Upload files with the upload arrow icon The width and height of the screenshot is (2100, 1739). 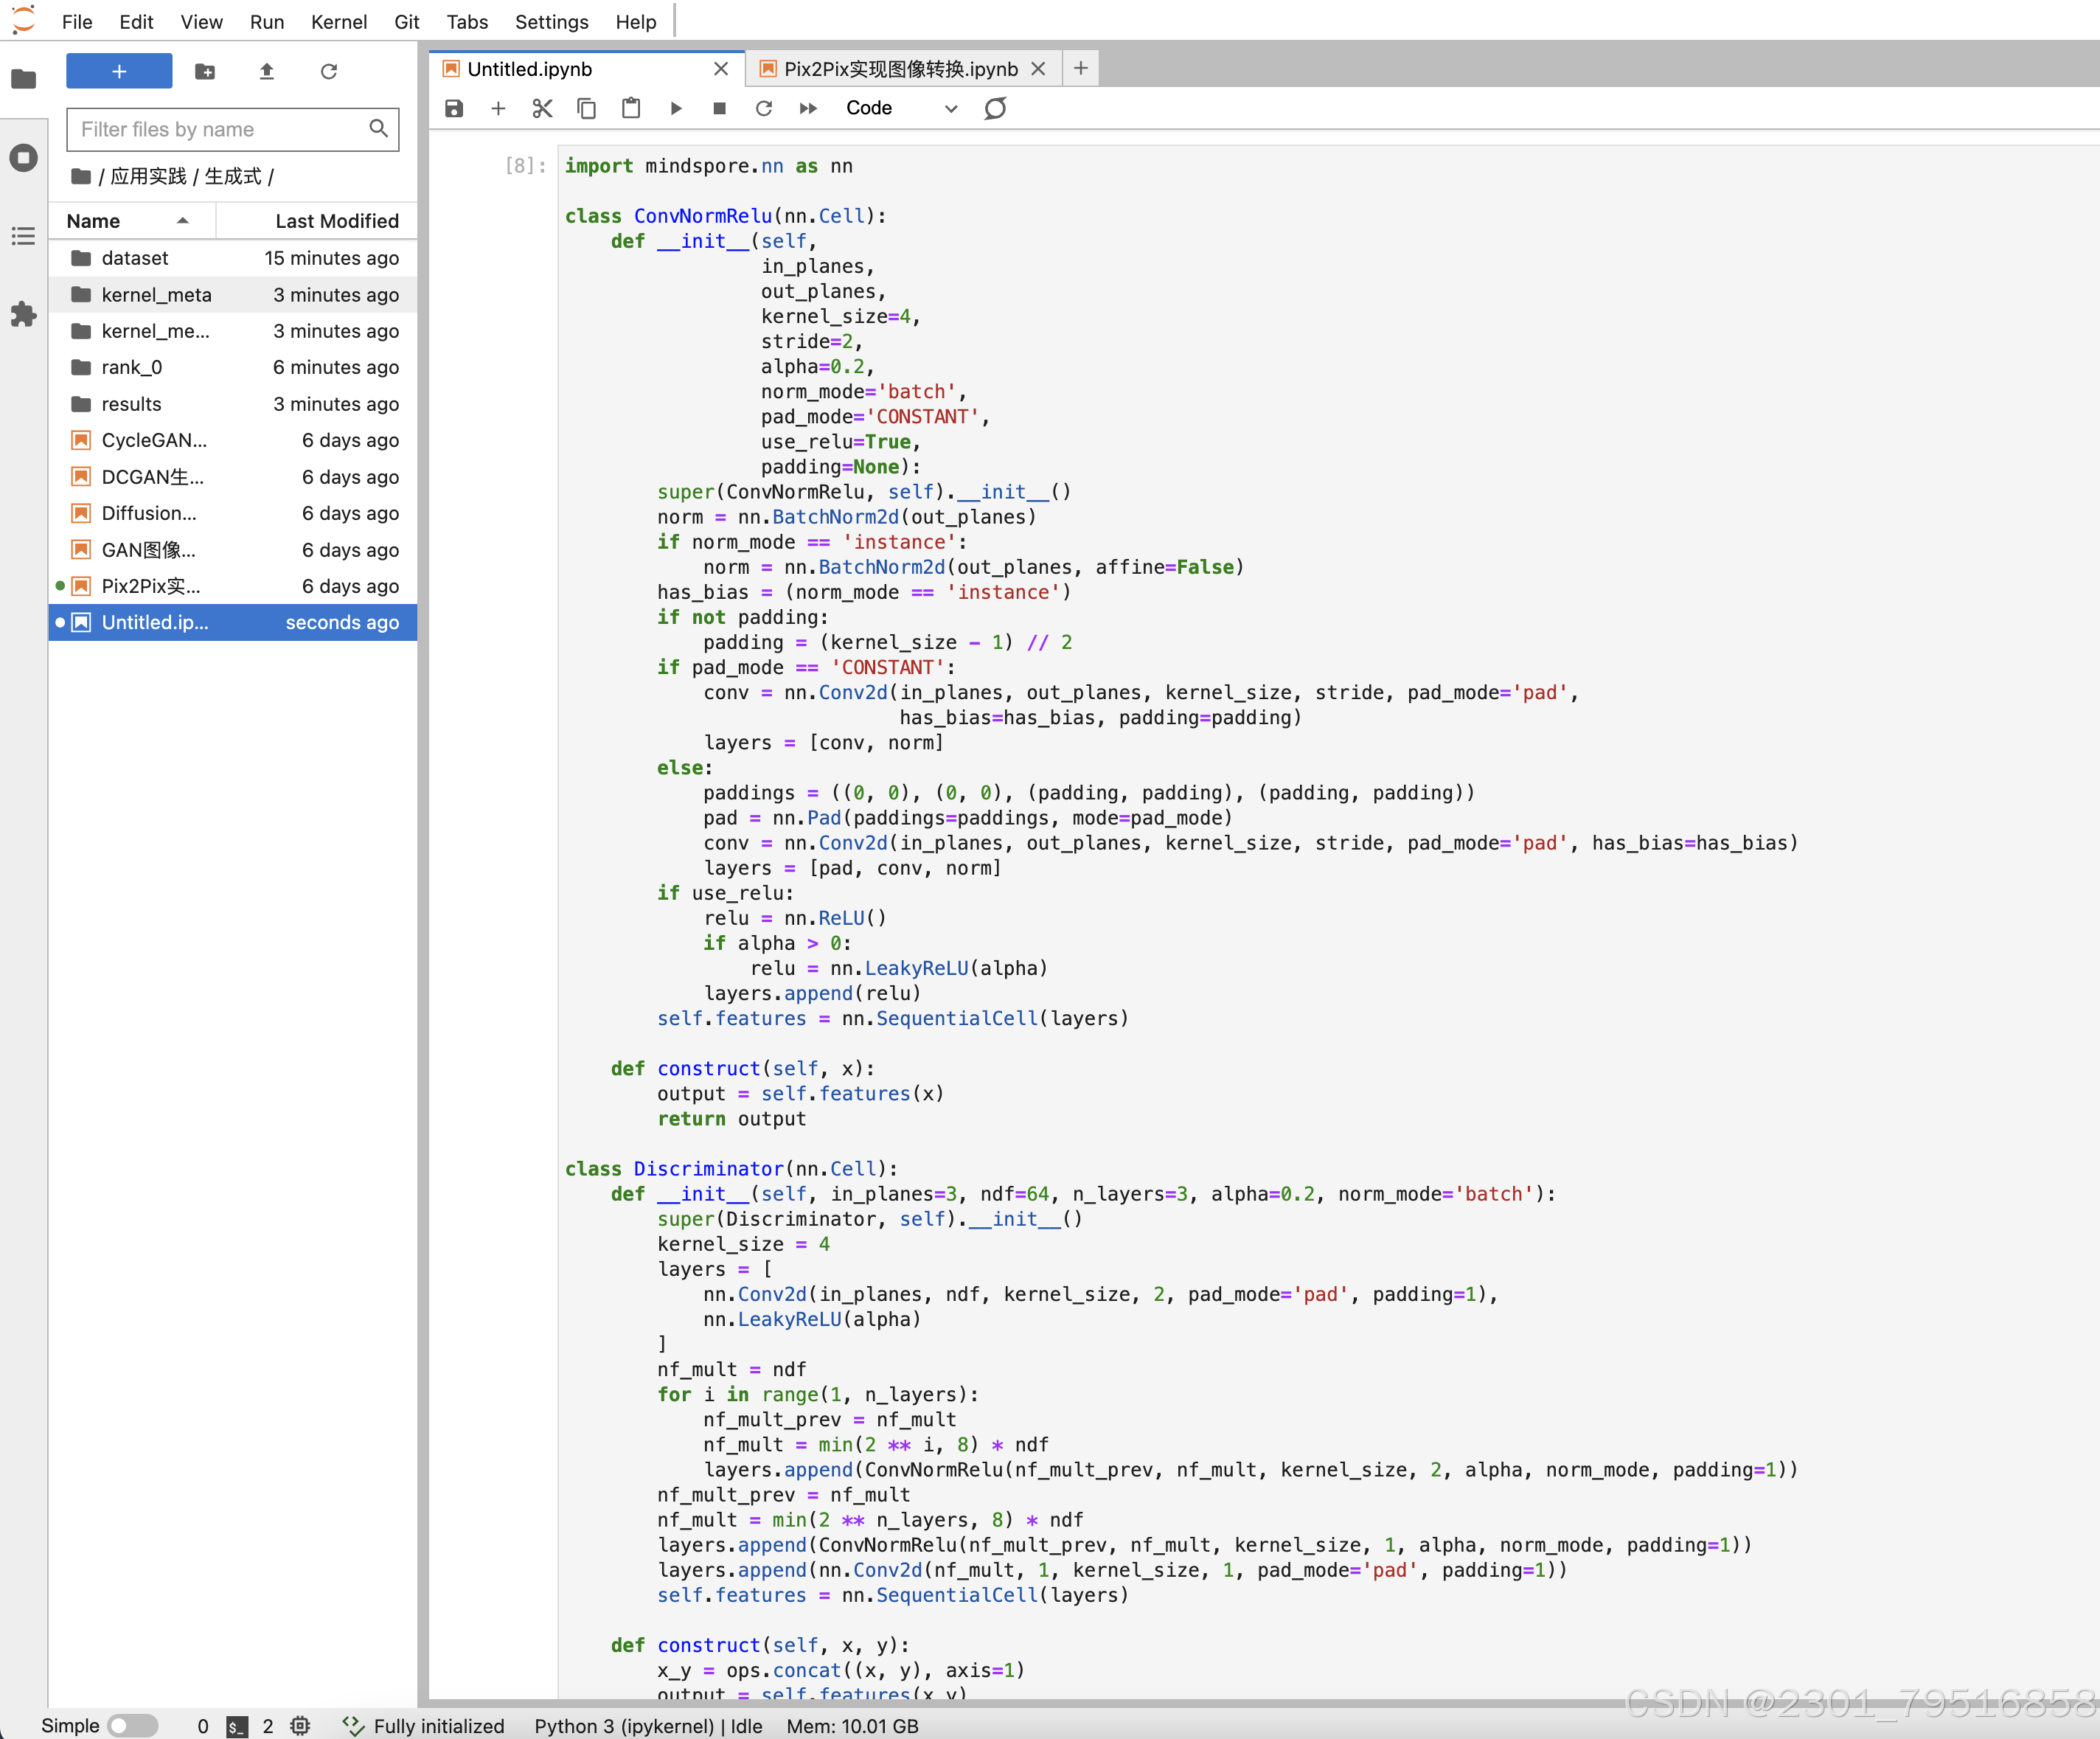267,71
